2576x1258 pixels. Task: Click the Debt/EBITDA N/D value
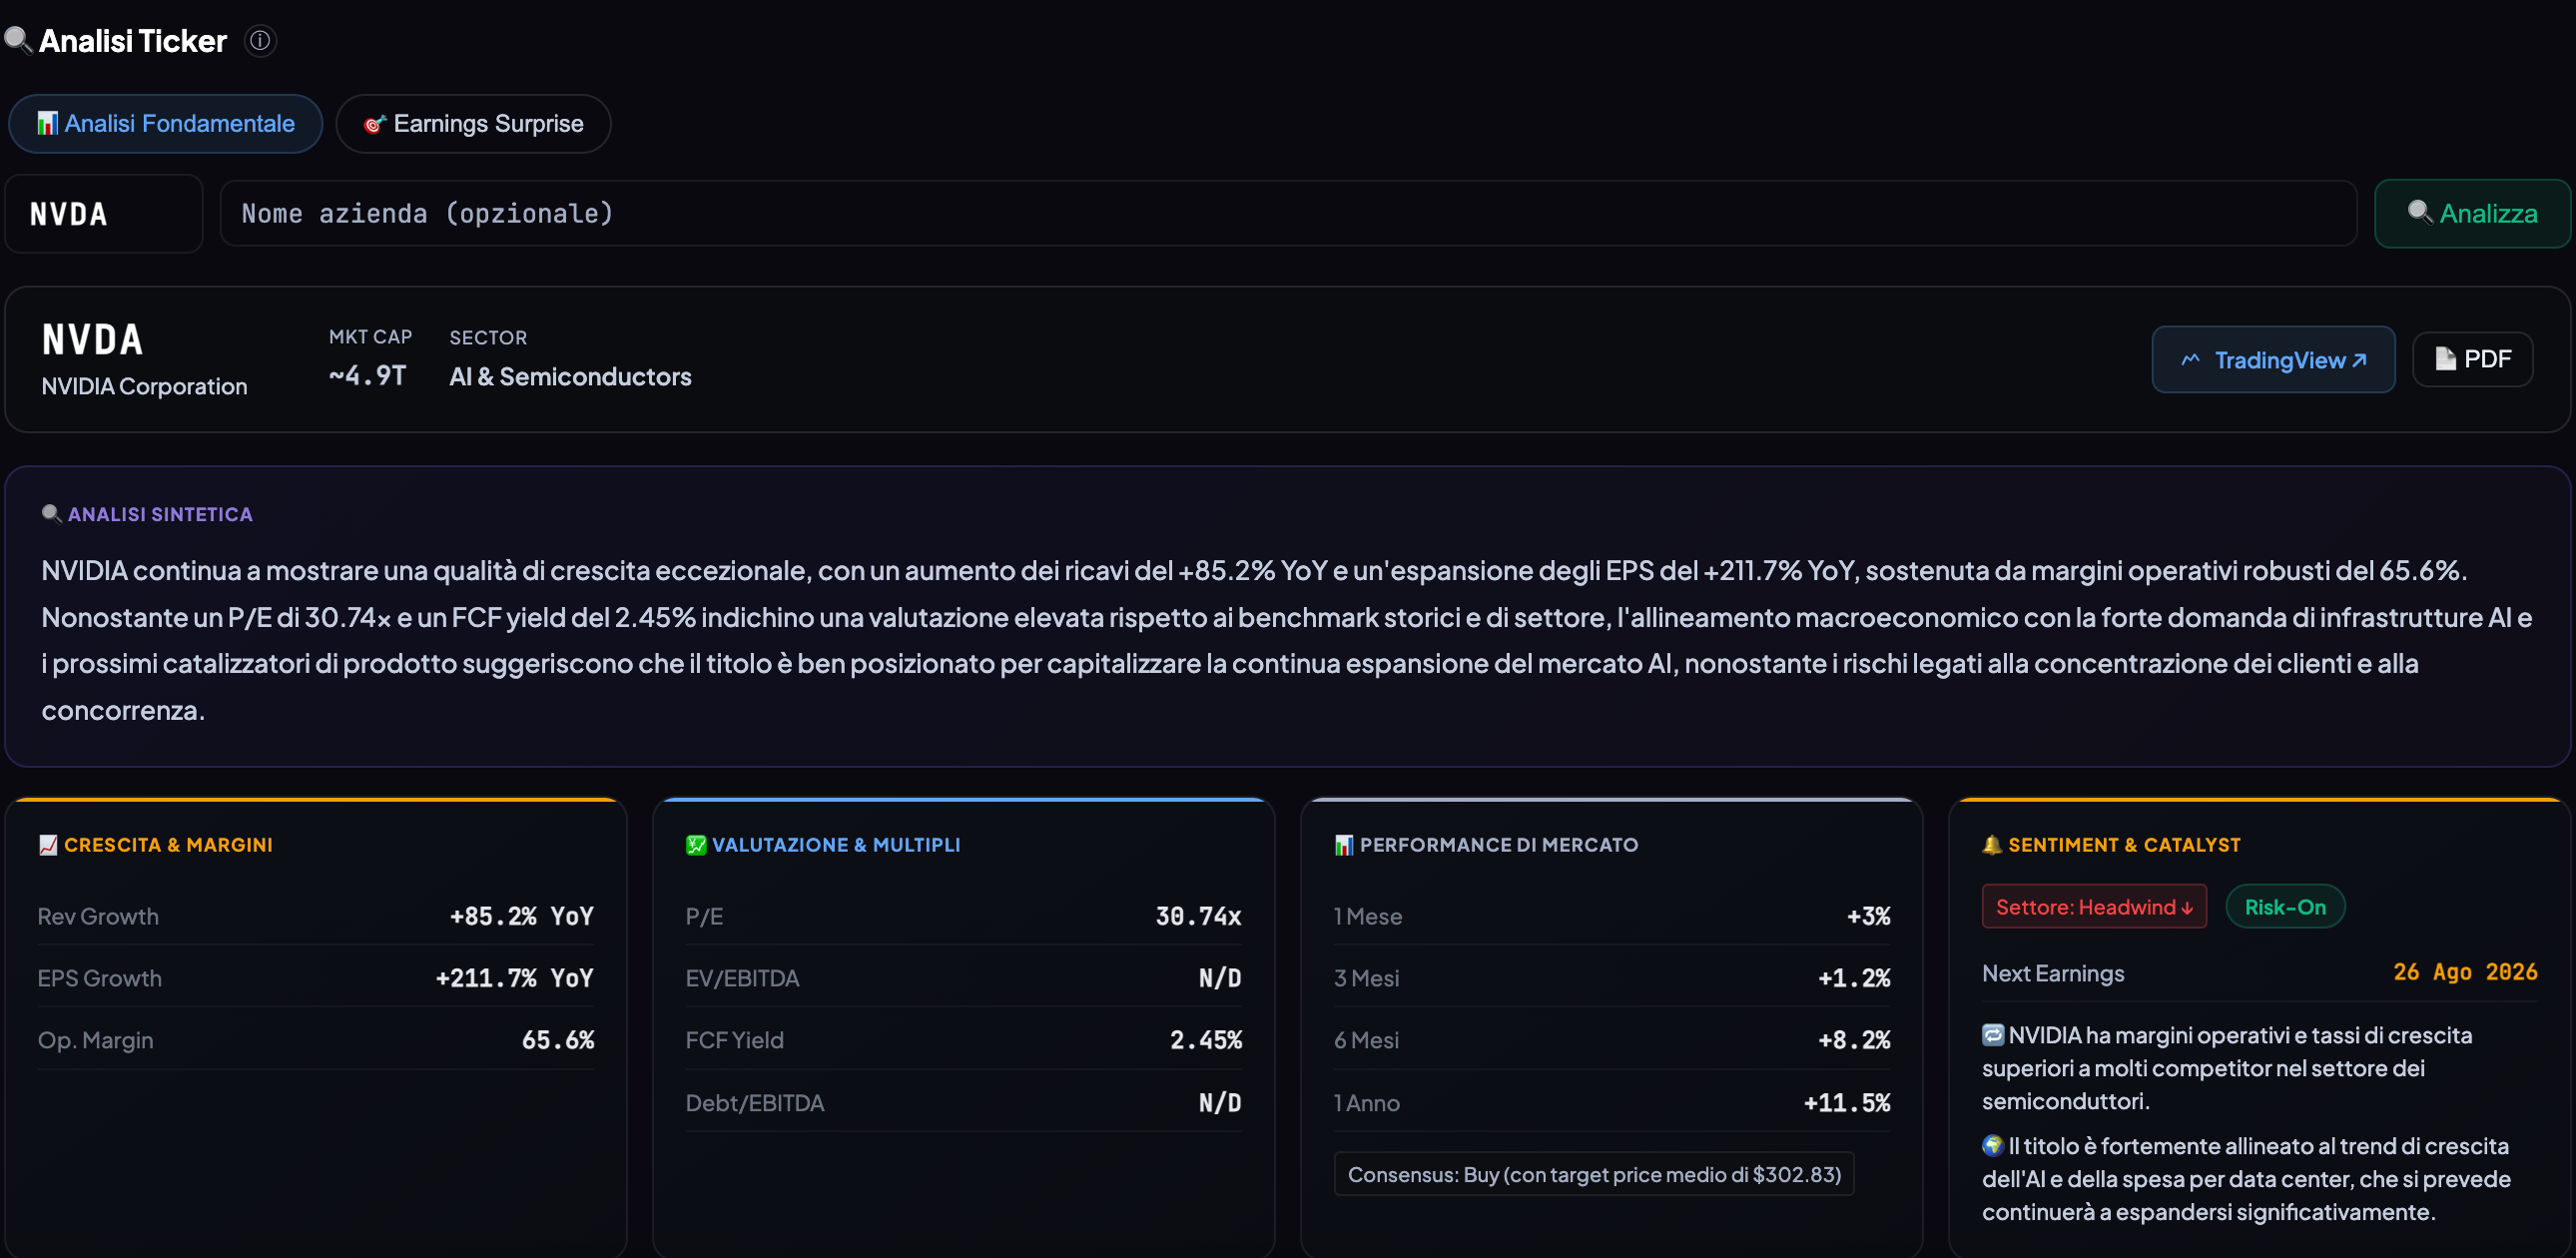point(1220,1104)
